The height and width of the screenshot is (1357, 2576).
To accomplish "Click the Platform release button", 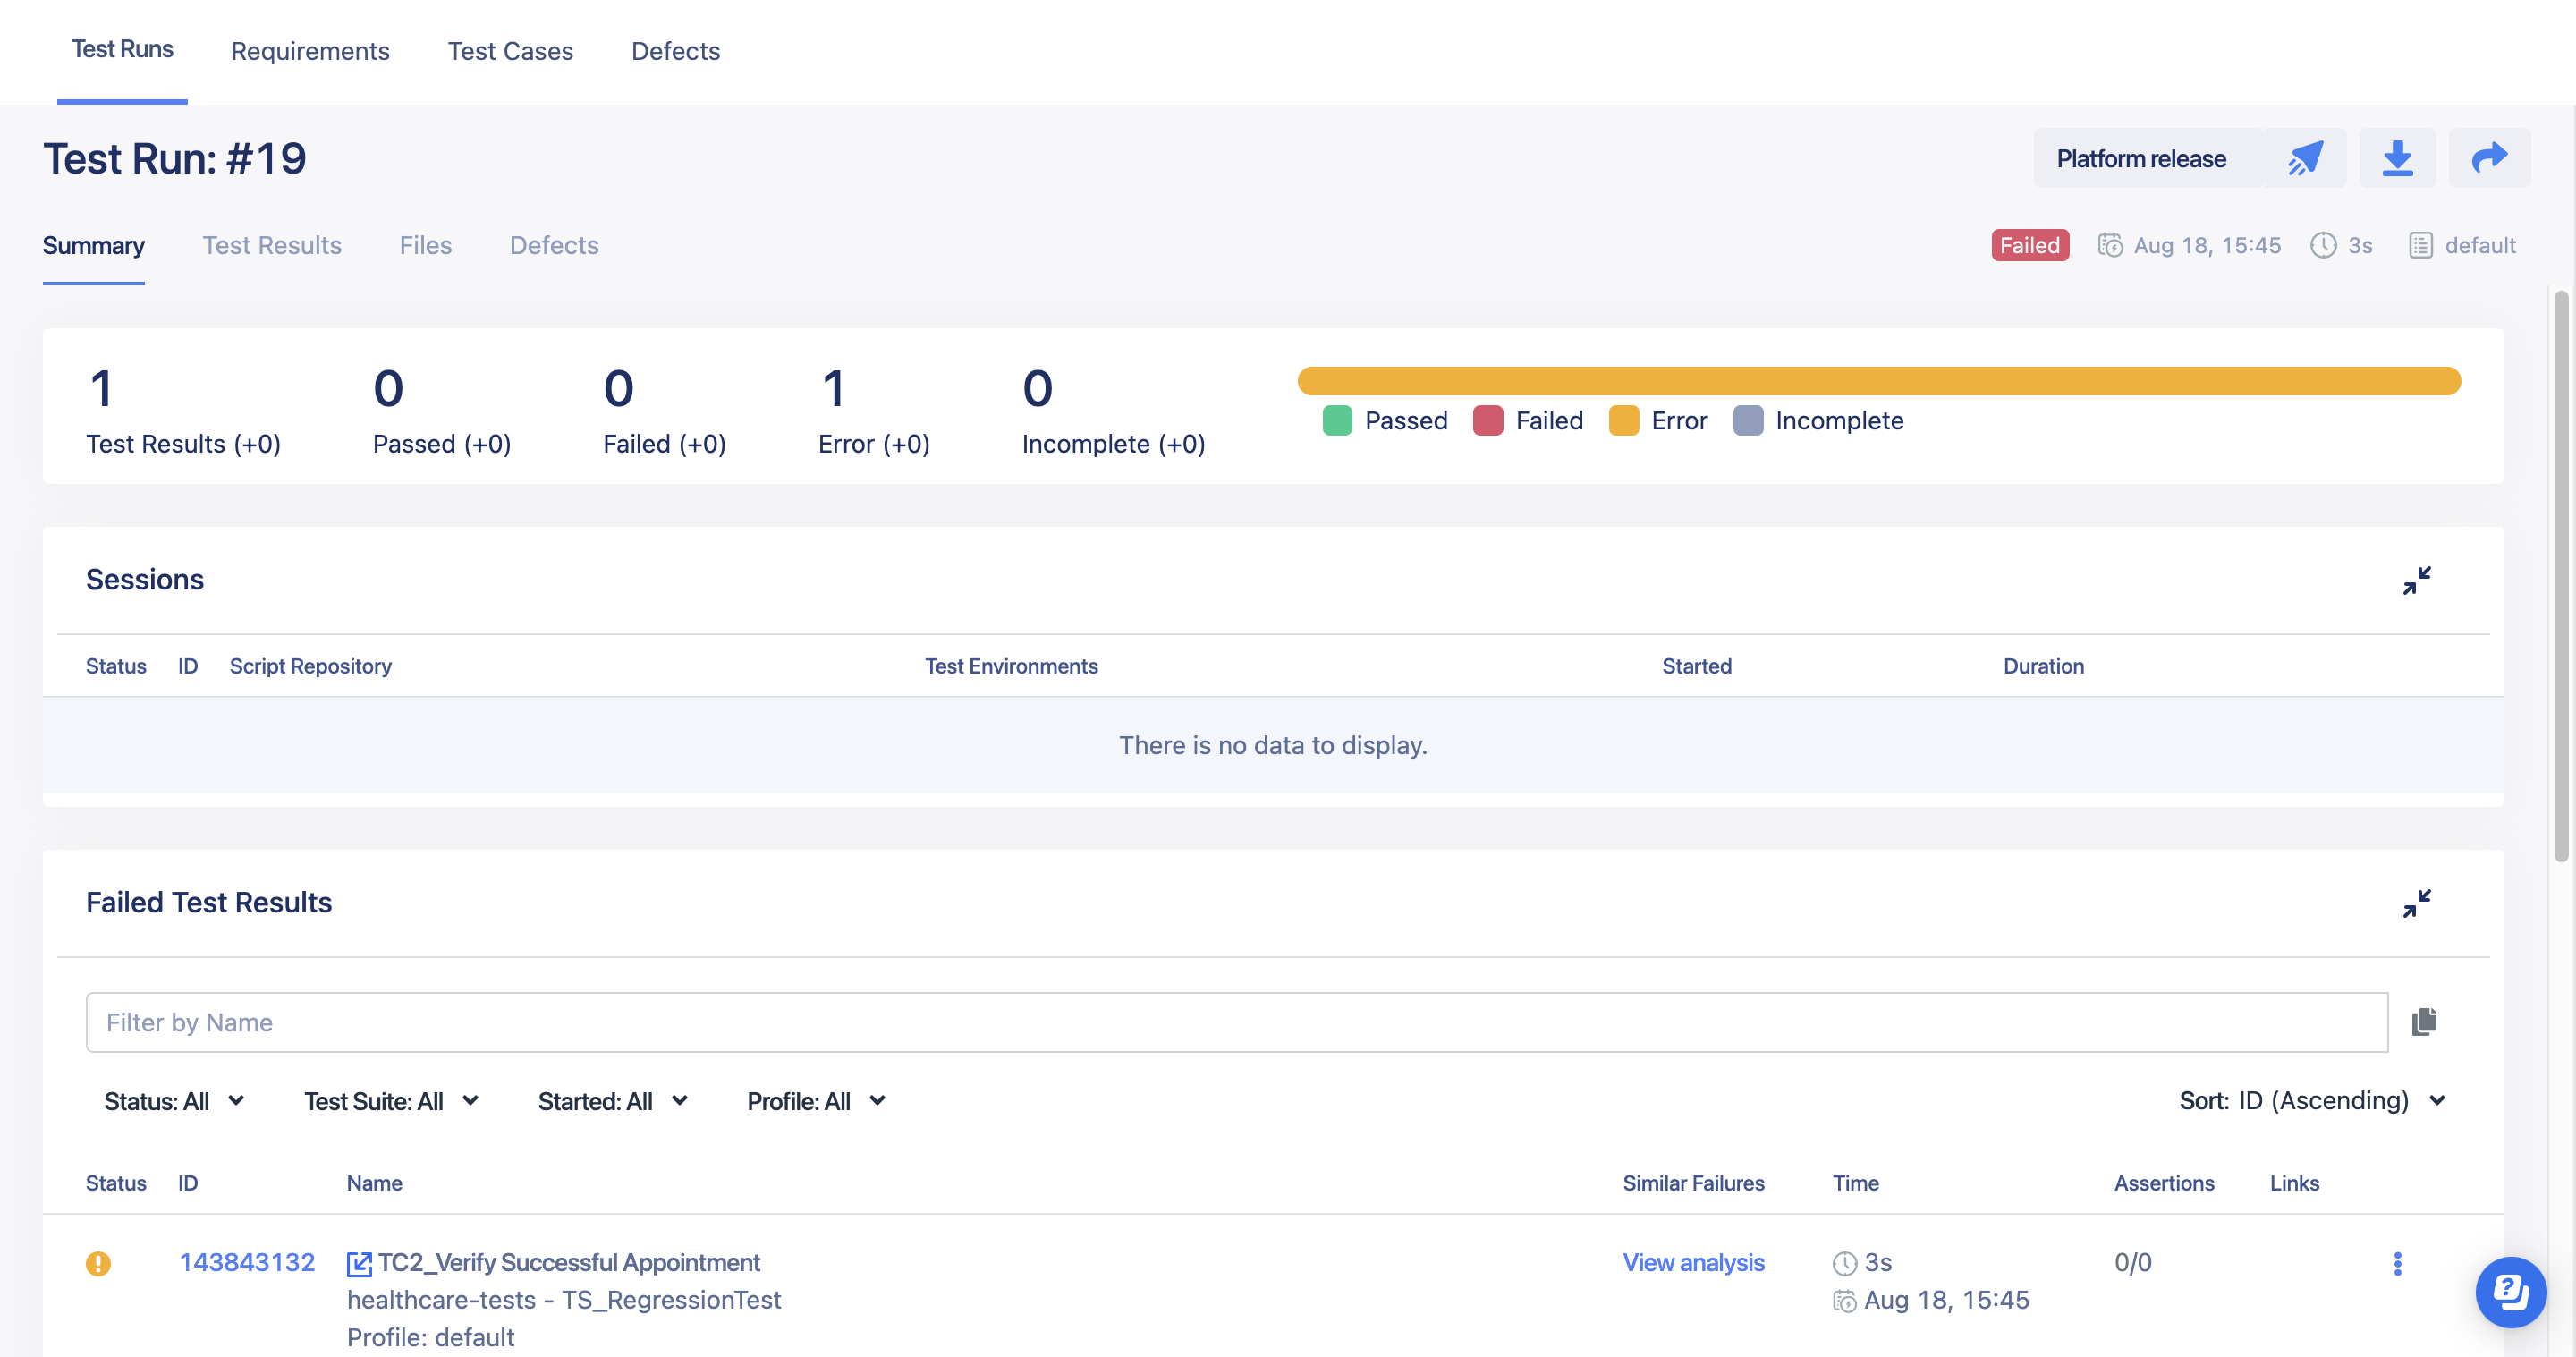I will (x=2140, y=158).
